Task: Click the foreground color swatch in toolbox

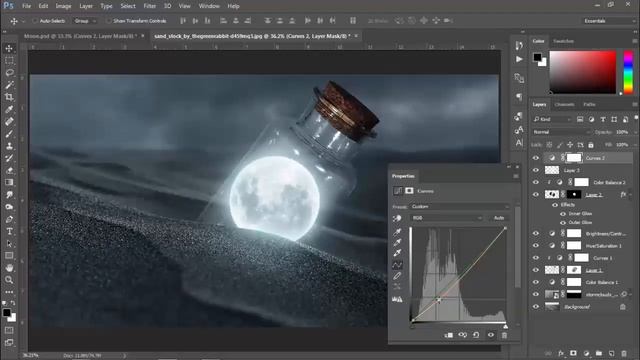Action: [x=7, y=313]
